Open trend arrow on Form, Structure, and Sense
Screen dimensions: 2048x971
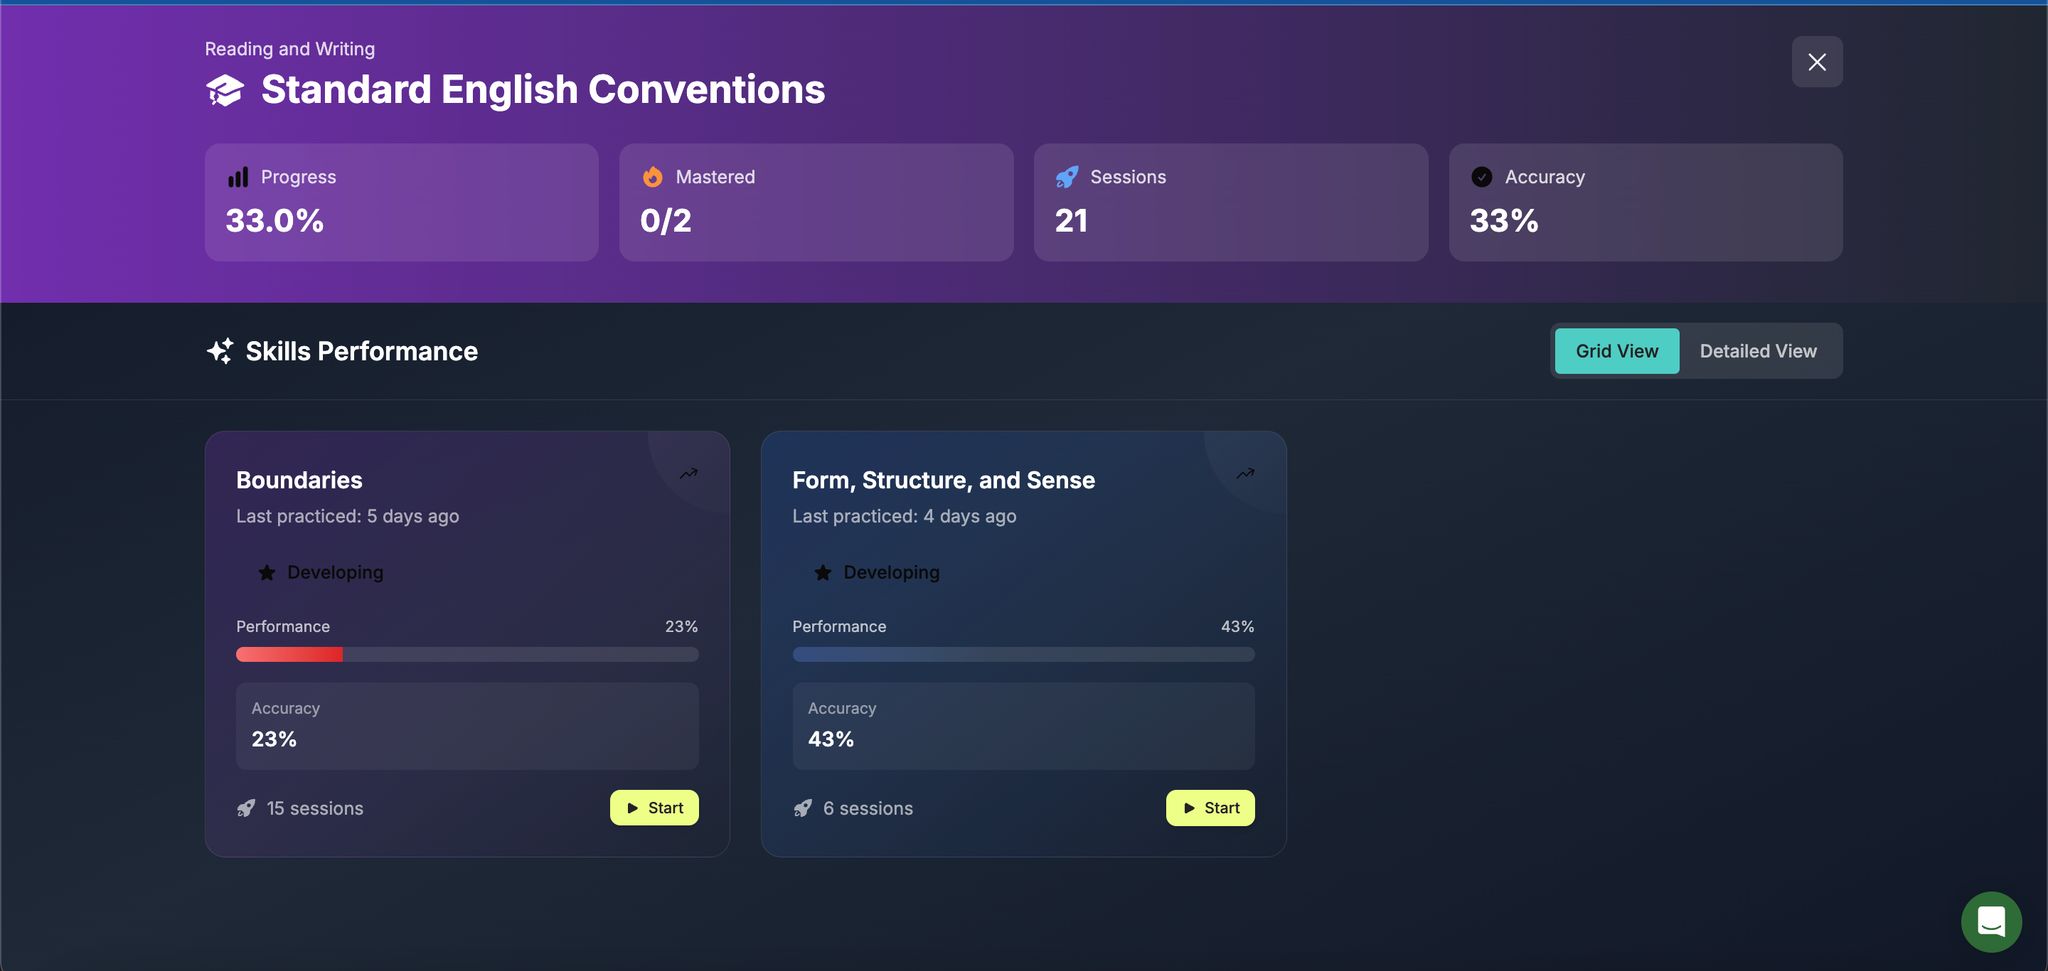1245,473
